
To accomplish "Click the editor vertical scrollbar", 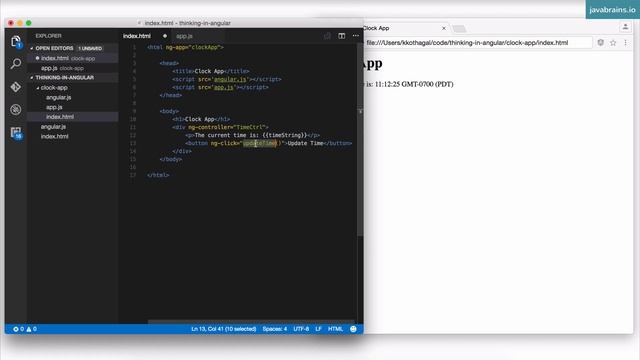I will [x=360, y=139].
